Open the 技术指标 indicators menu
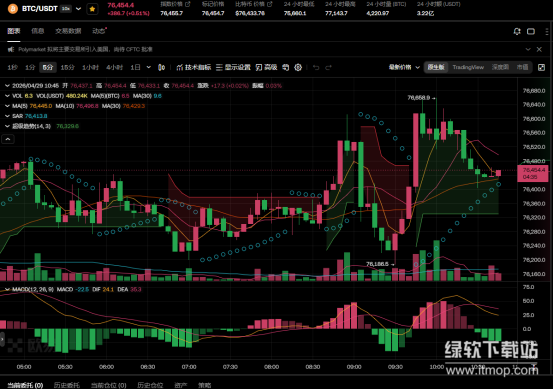This screenshot has height=390, width=553. (x=194, y=67)
